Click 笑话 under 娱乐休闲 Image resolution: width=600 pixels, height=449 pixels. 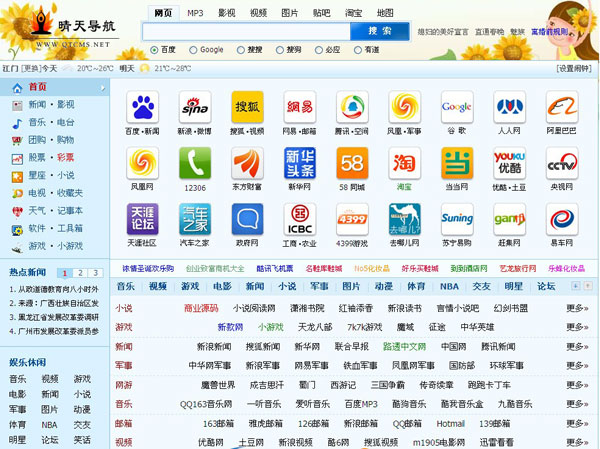pos(82,440)
